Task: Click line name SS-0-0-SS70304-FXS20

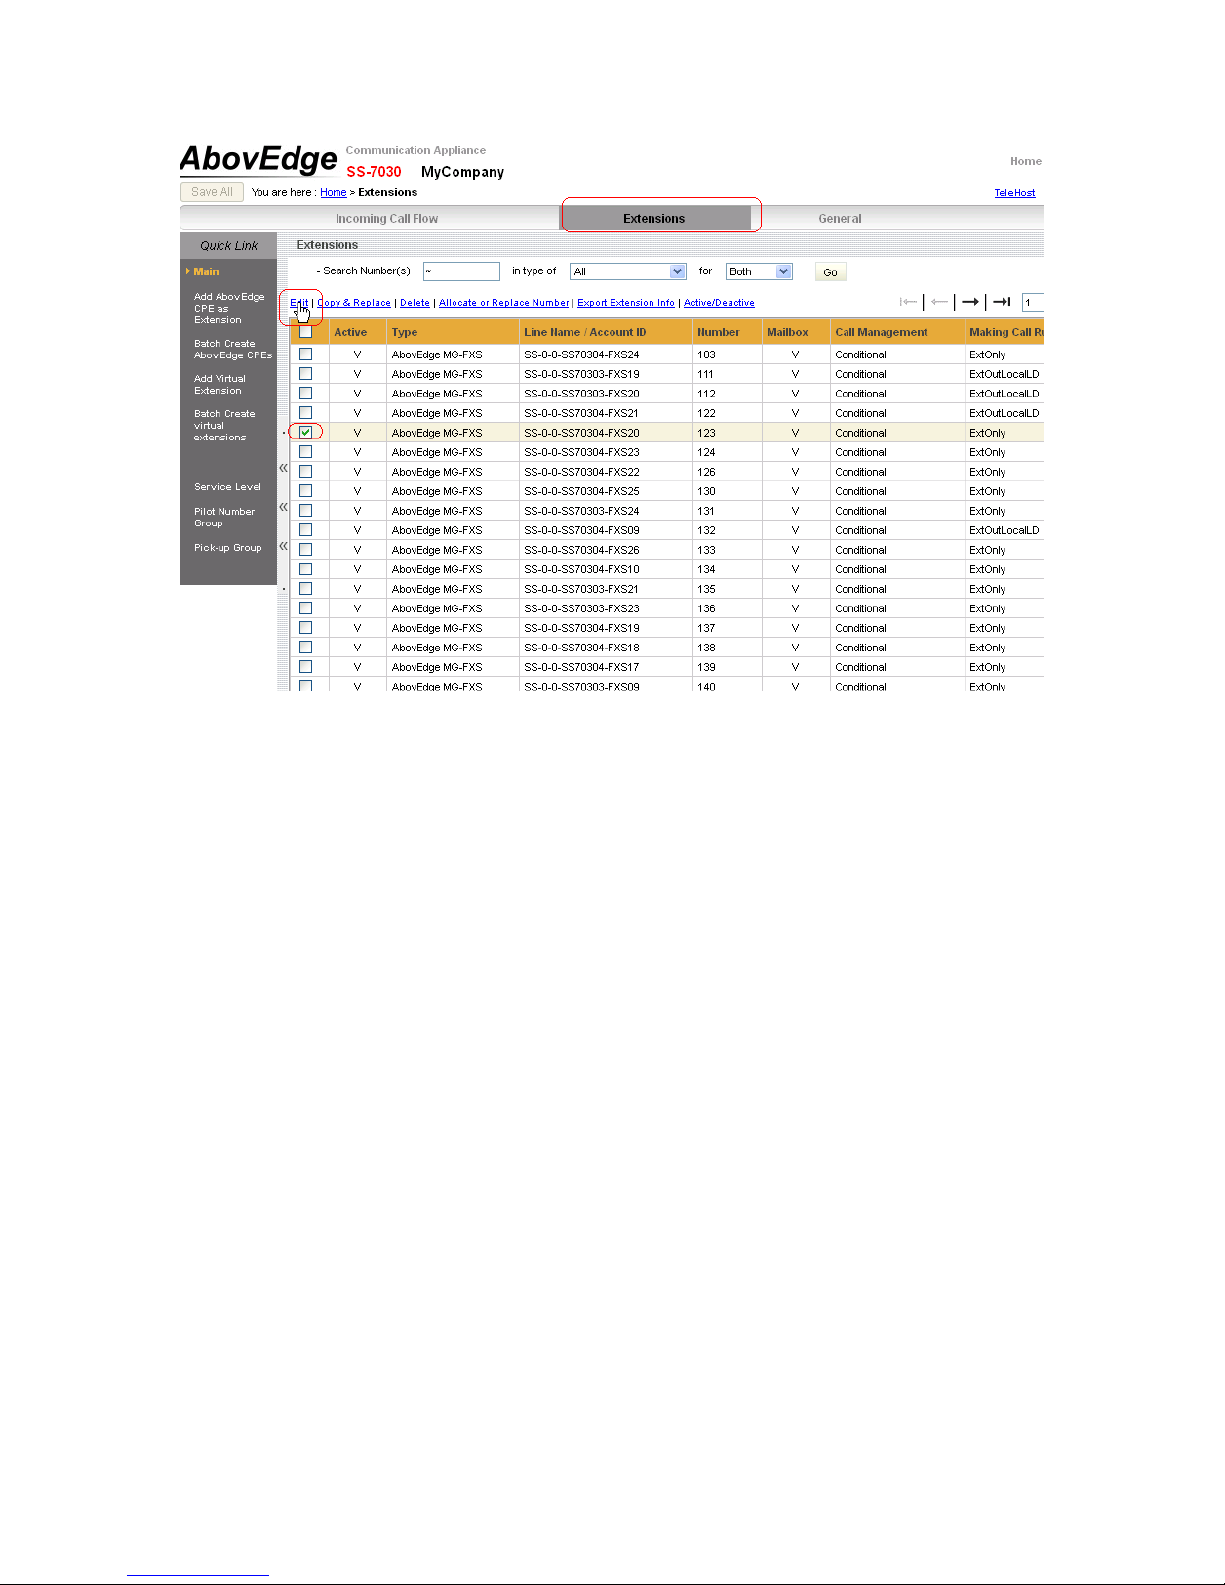Action: (582, 433)
